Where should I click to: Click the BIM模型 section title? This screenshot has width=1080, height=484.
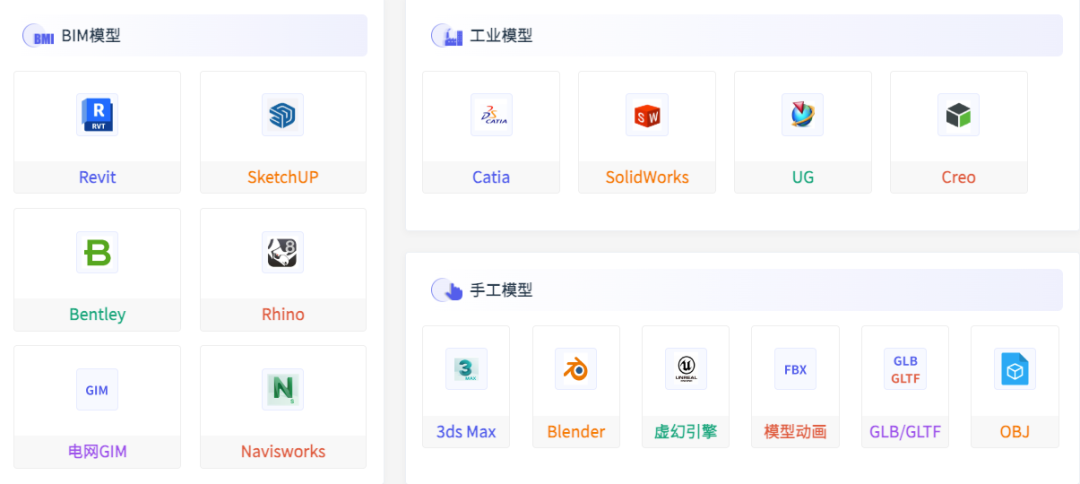[x=91, y=36]
